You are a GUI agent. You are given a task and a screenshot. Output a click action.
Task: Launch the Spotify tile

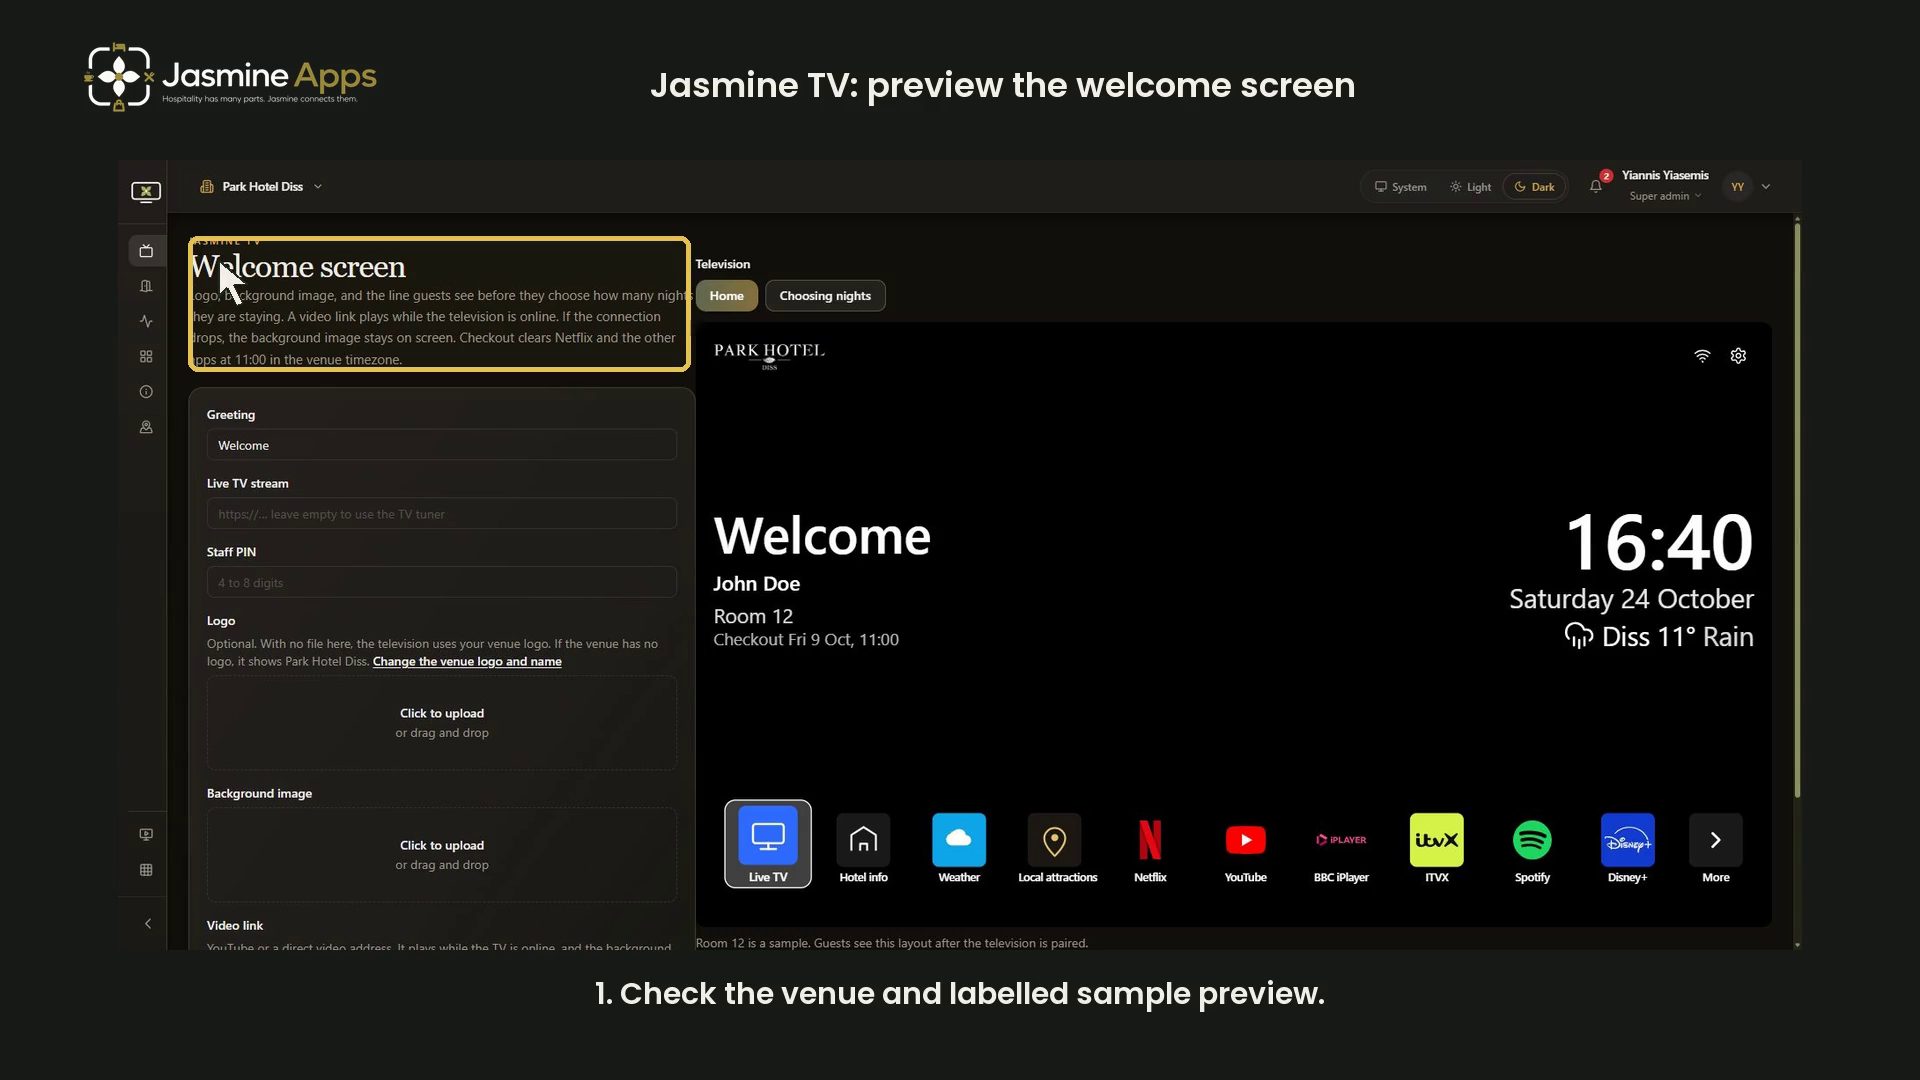1532,848
